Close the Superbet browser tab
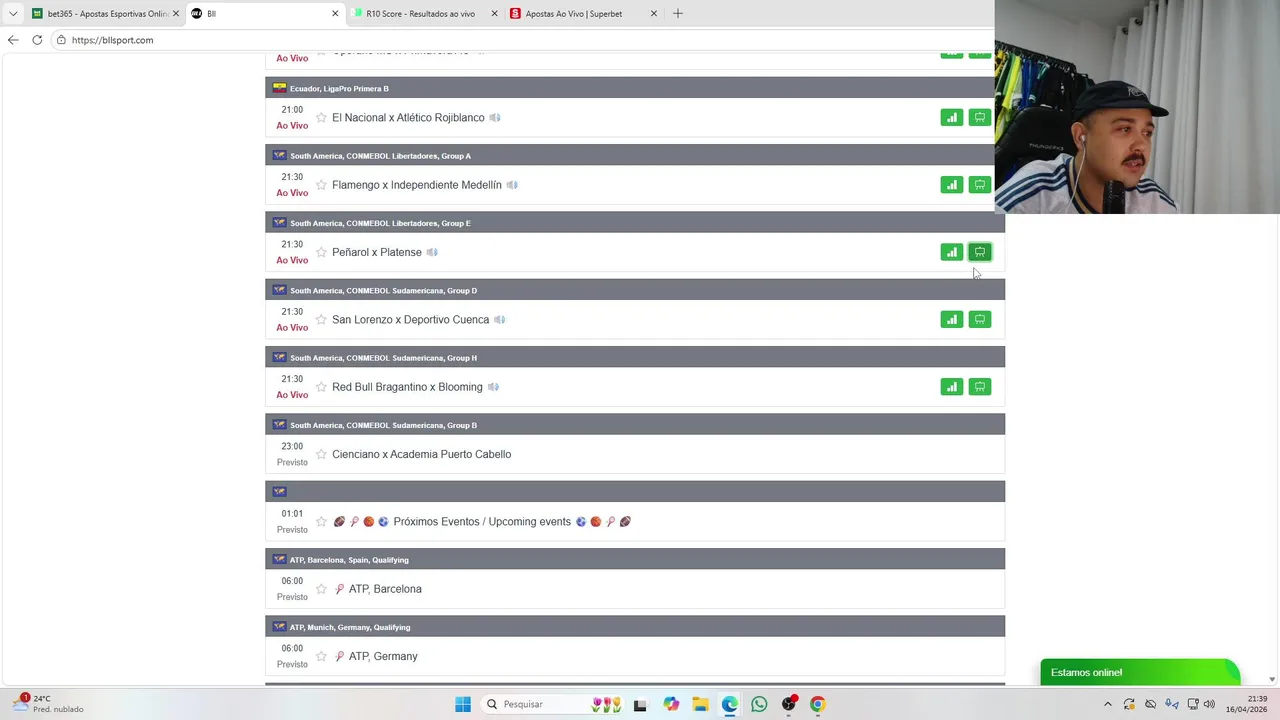The width and height of the screenshot is (1280, 720). click(654, 14)
